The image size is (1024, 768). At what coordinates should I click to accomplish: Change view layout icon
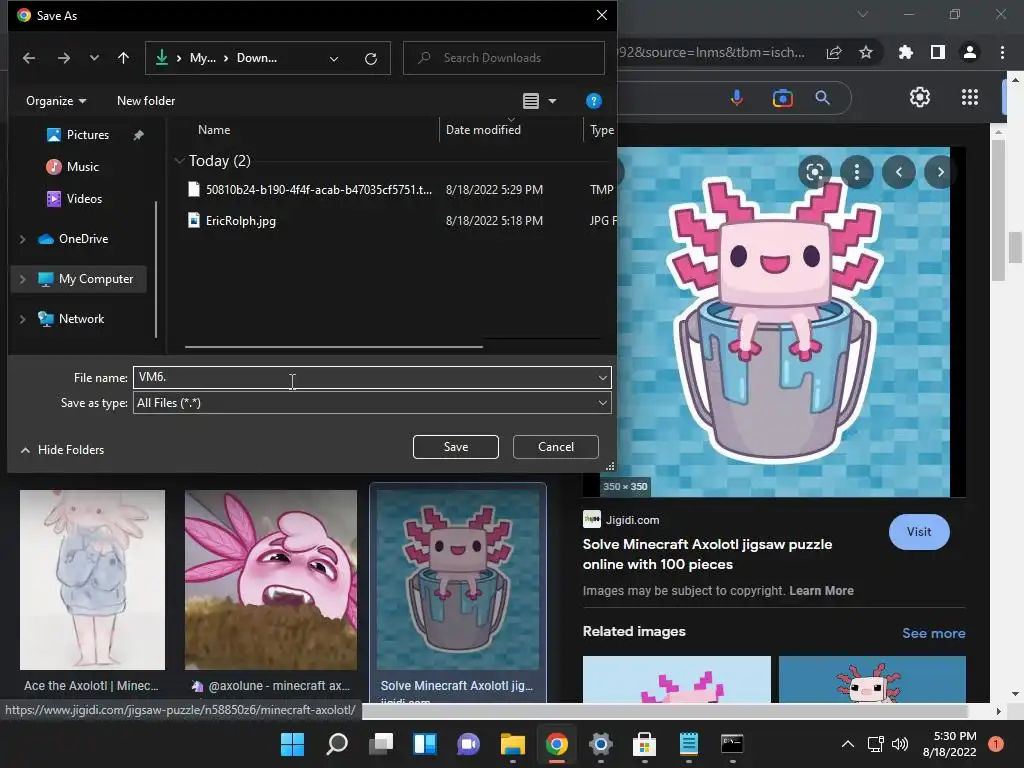pyautogui.click(x=531, y=101)
